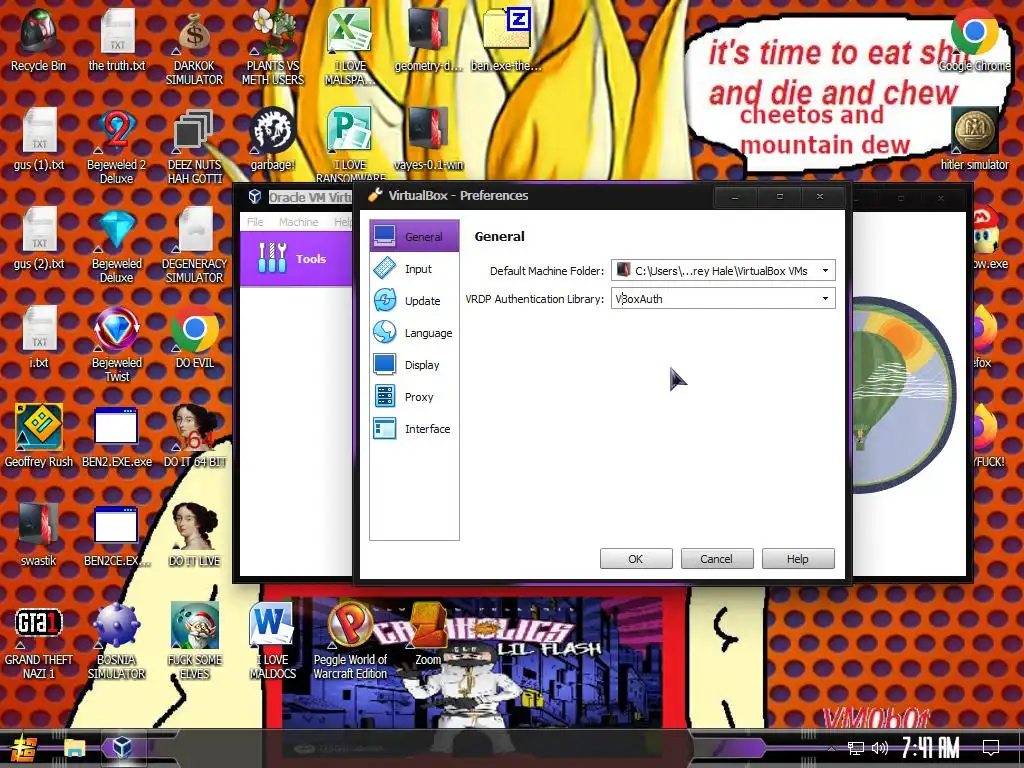Viewport: 1024px width, 768px height.
Task: Open Help from the Preferences dialog
Action: (797, 559)
